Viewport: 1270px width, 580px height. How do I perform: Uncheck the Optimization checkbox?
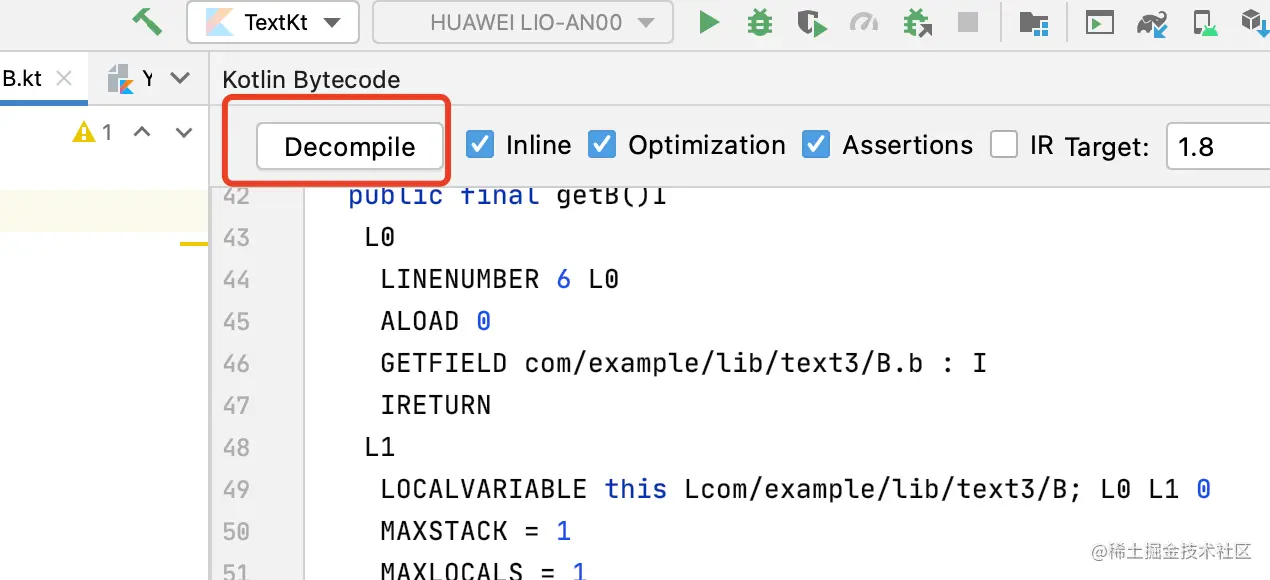click(602, 145)
